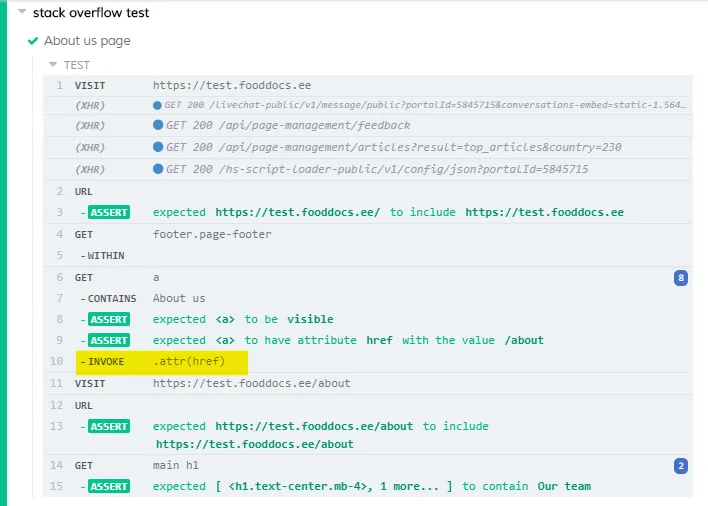Click the blue dot for hs-script-loader request
This screenshot has height=506, width=708.
tap(157, 169)
